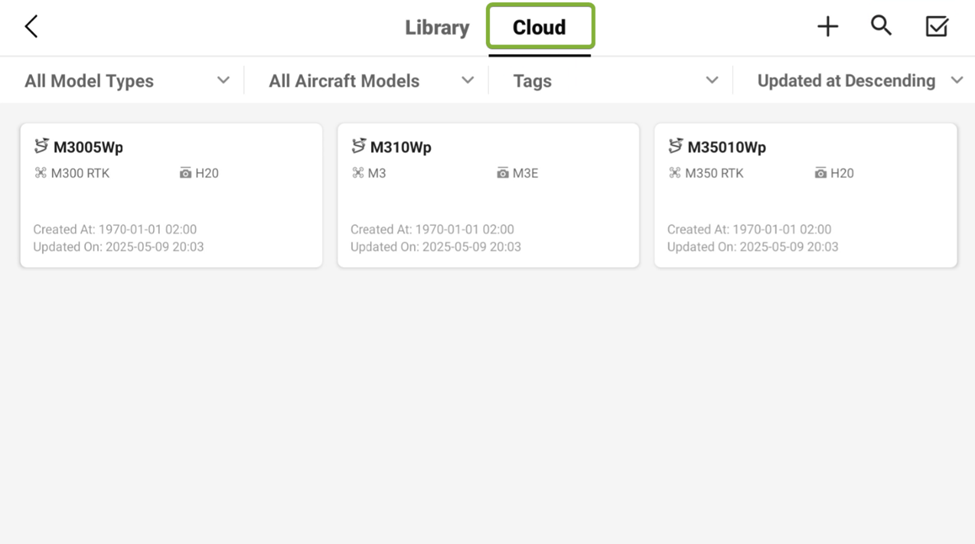Click drone icon next to M300 RTK
Viewport: 975px width, 544px height.
point(40,172)
